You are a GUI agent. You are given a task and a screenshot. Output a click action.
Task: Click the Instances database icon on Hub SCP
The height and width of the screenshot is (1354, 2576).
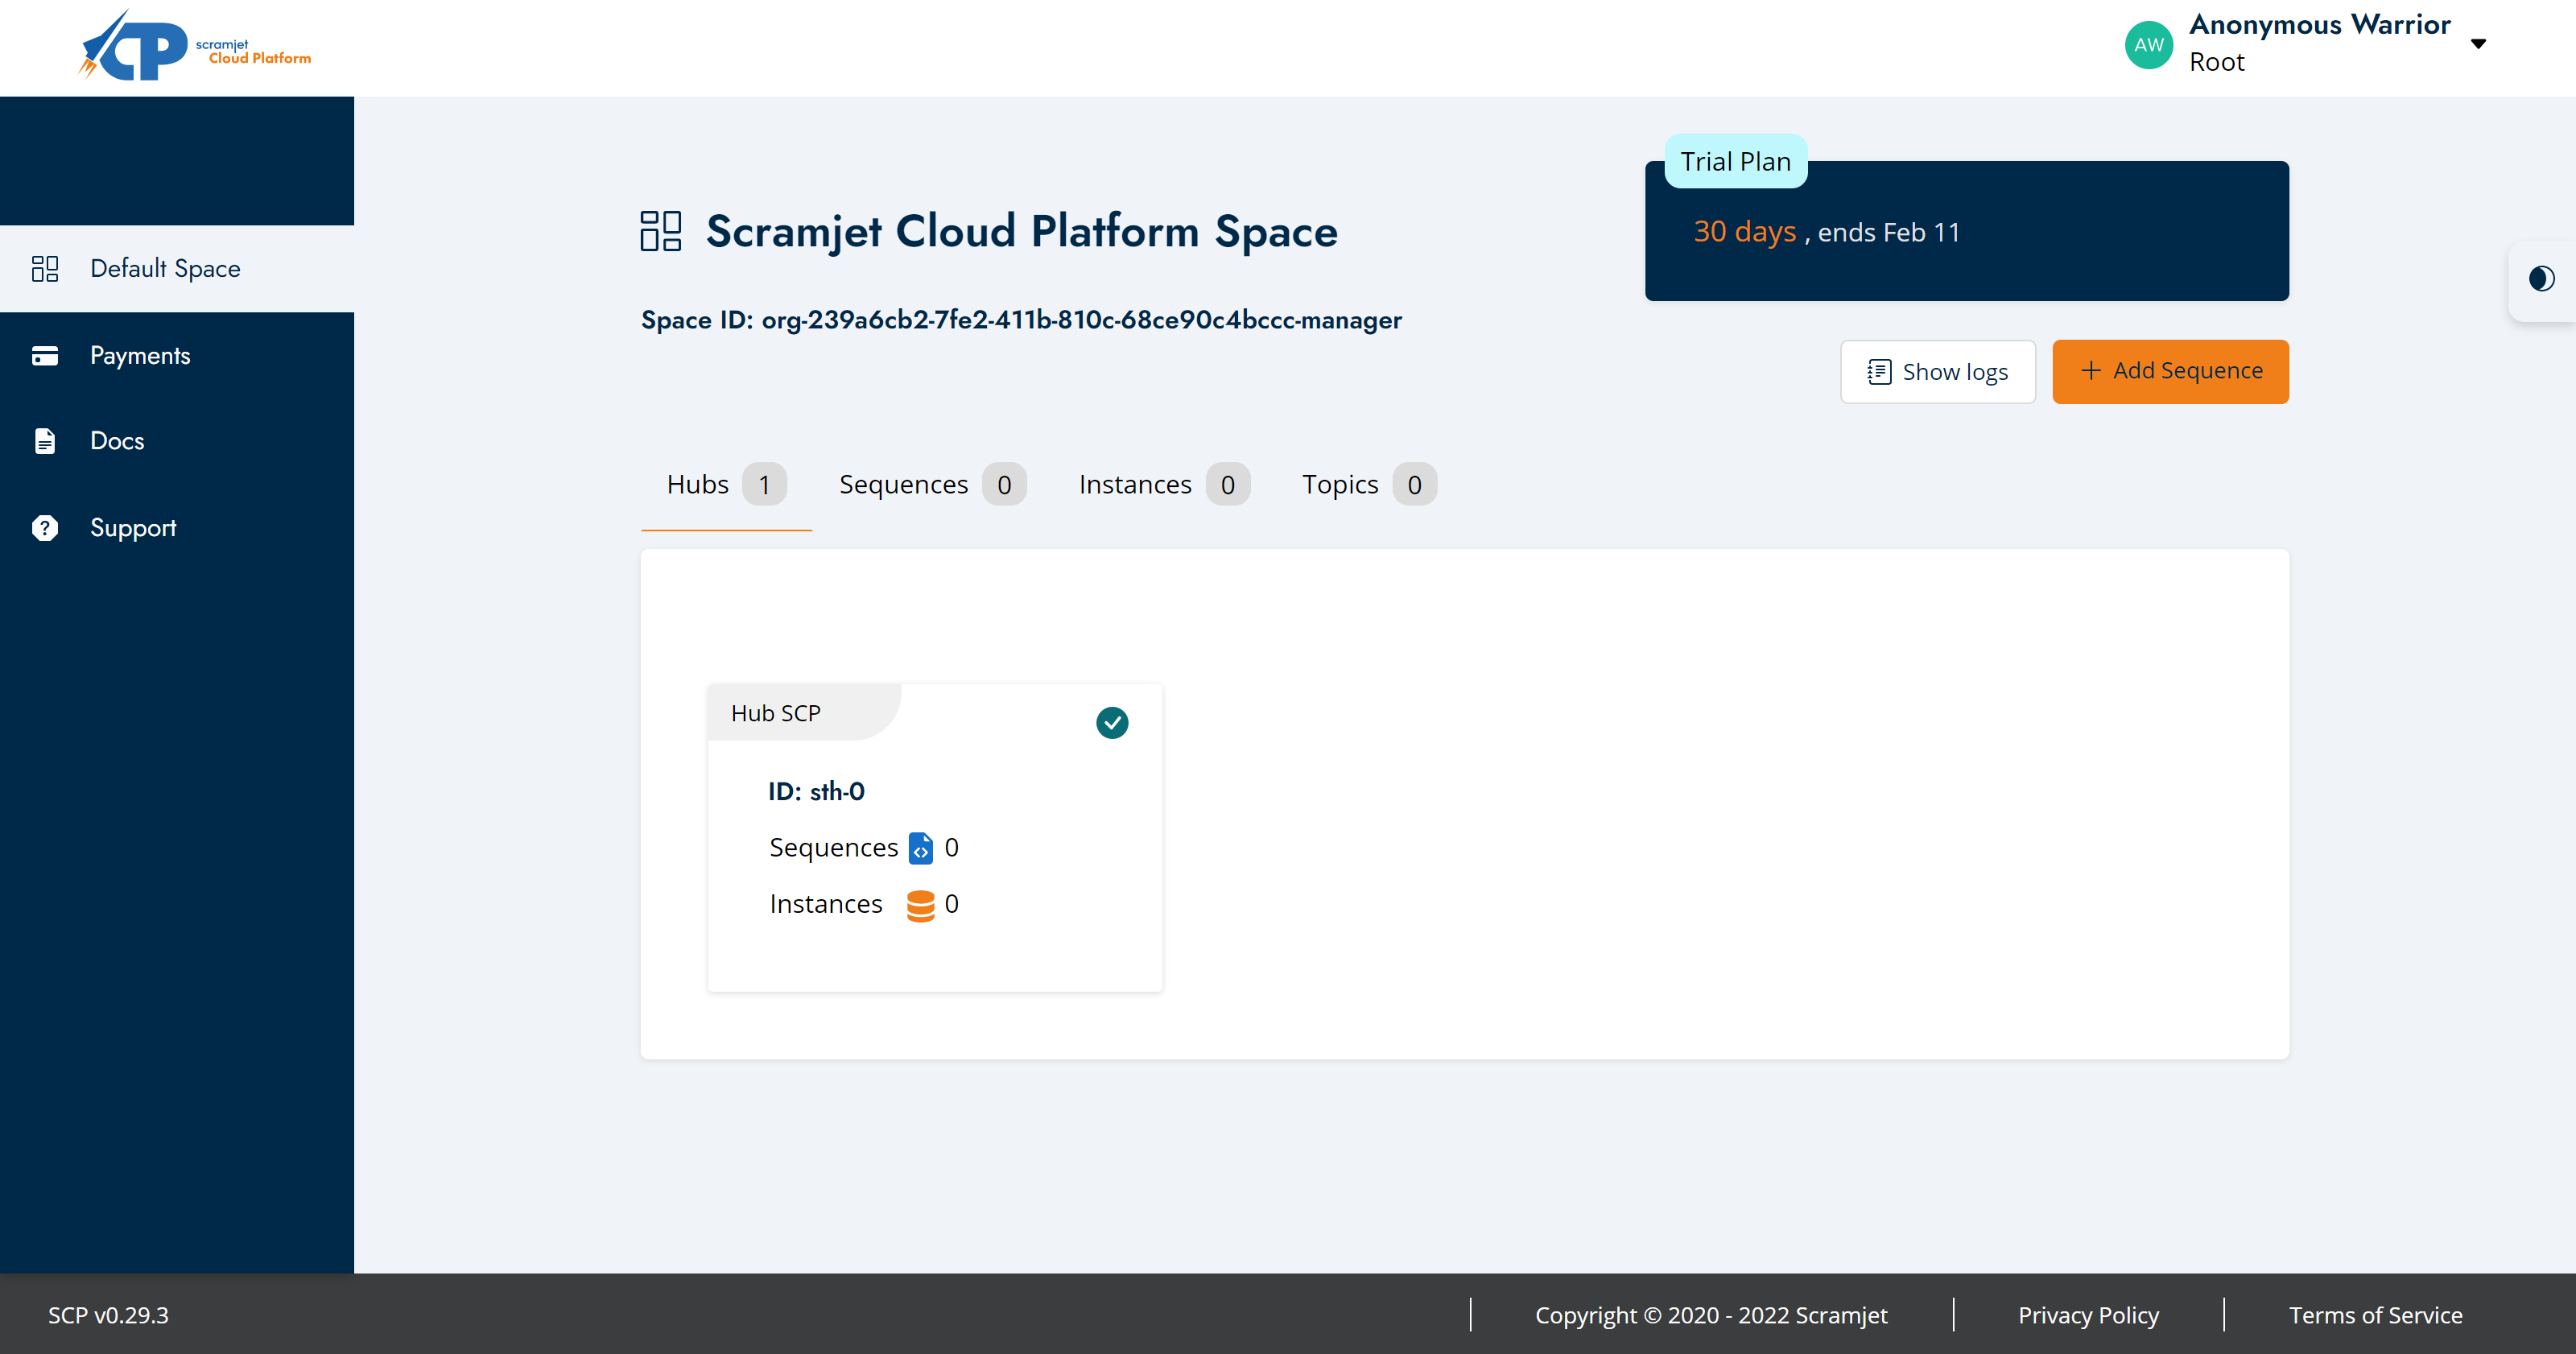click(921, 903)
